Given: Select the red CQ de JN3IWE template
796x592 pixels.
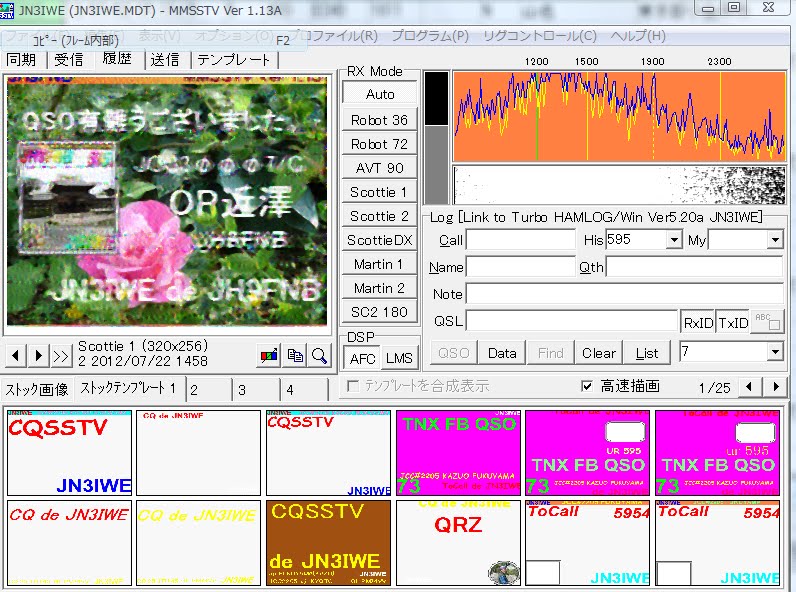Looking at the screenshot, I should pos(69,543).
